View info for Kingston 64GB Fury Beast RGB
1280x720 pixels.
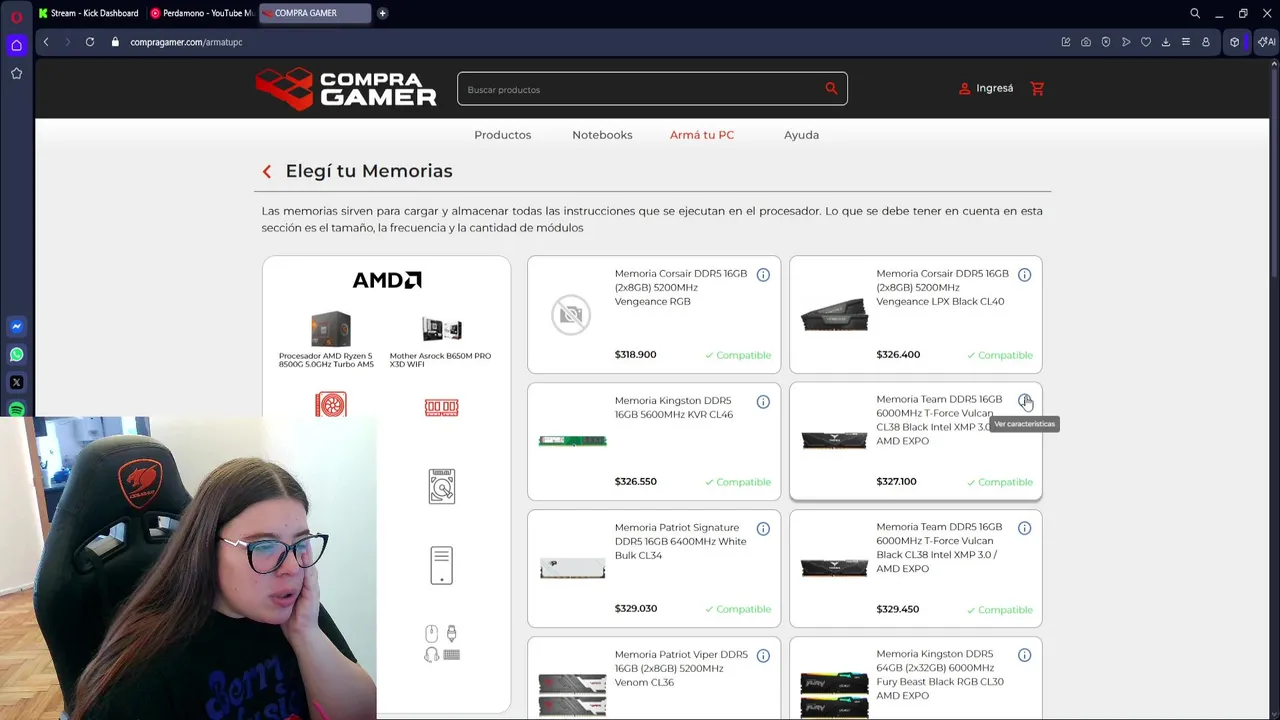1024,655
